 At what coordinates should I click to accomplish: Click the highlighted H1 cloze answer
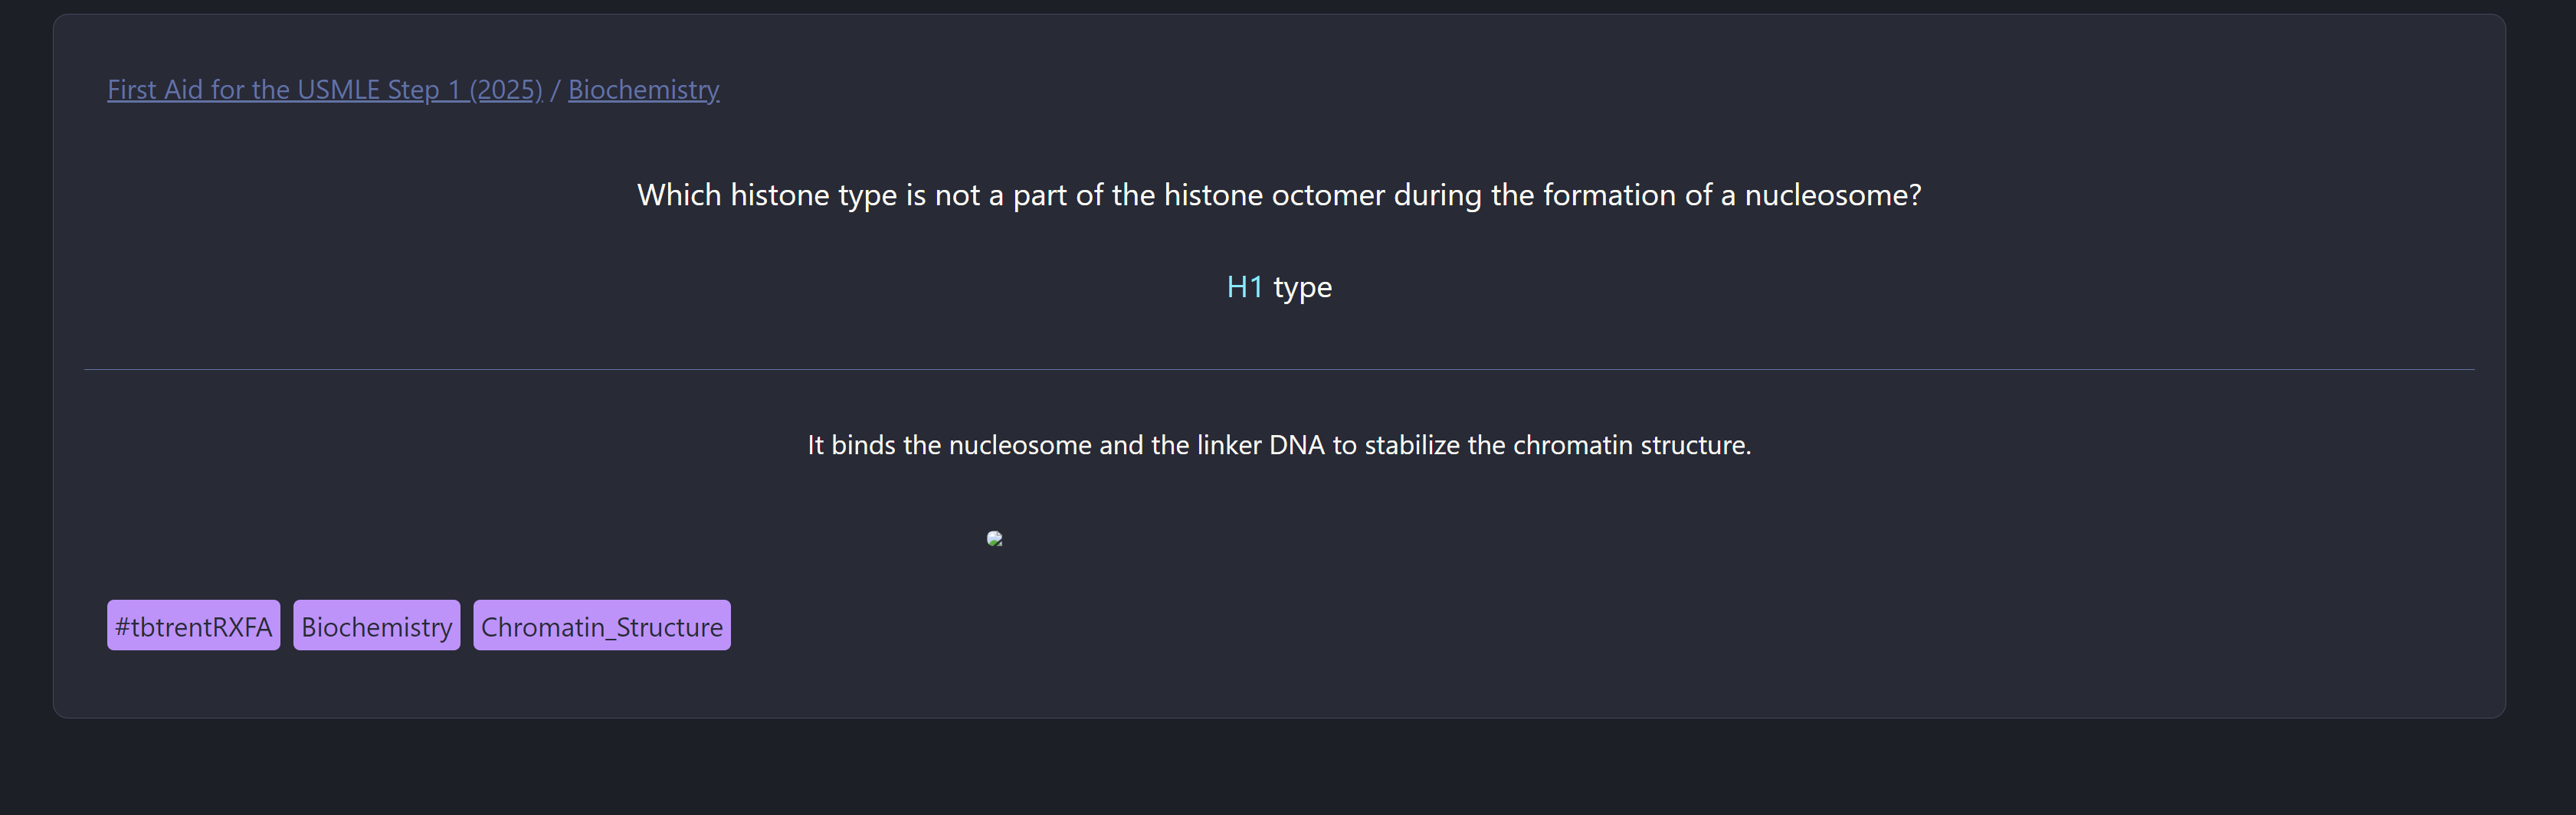[x=1244, y=287]
